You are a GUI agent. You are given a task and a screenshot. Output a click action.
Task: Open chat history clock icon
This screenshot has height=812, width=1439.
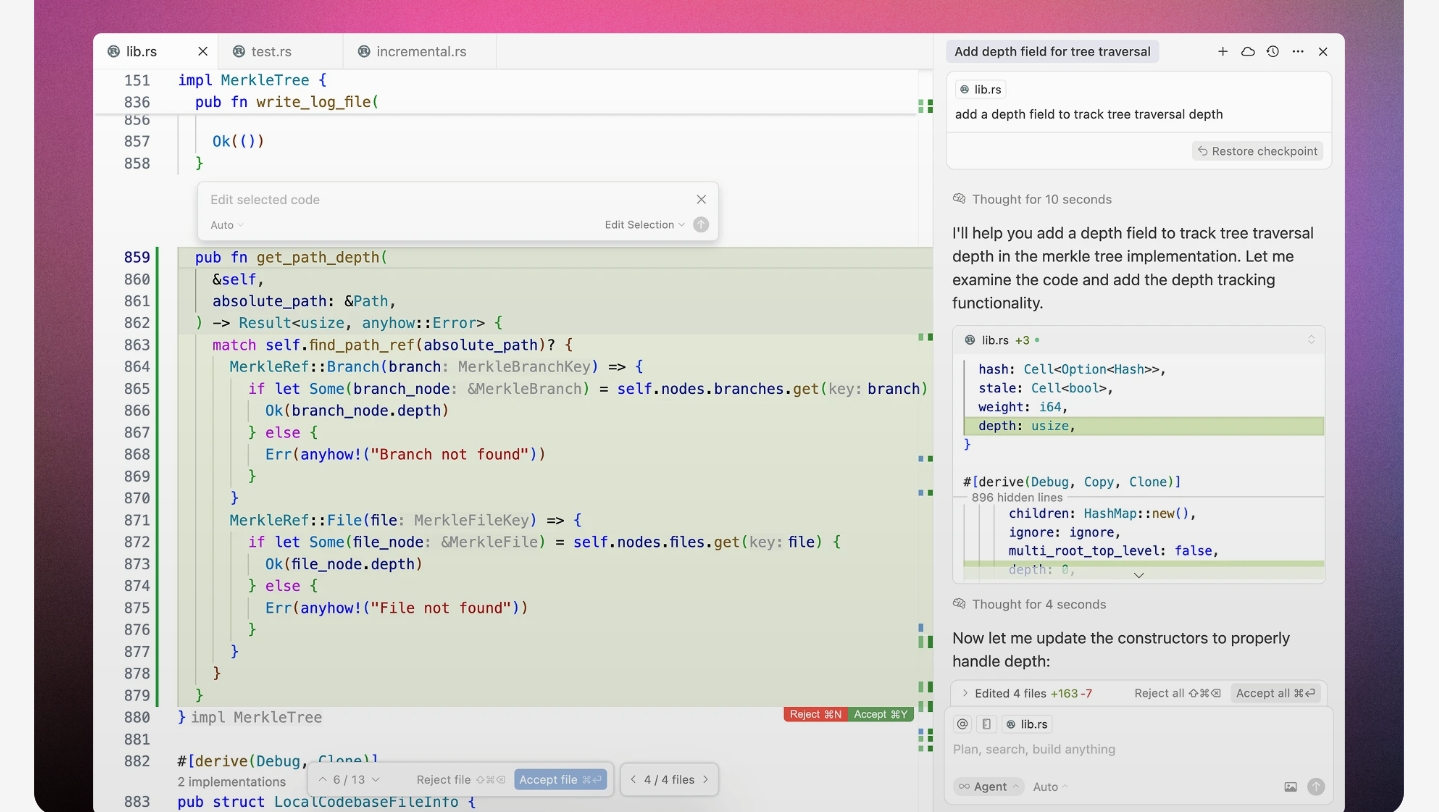coord(1272,51)
